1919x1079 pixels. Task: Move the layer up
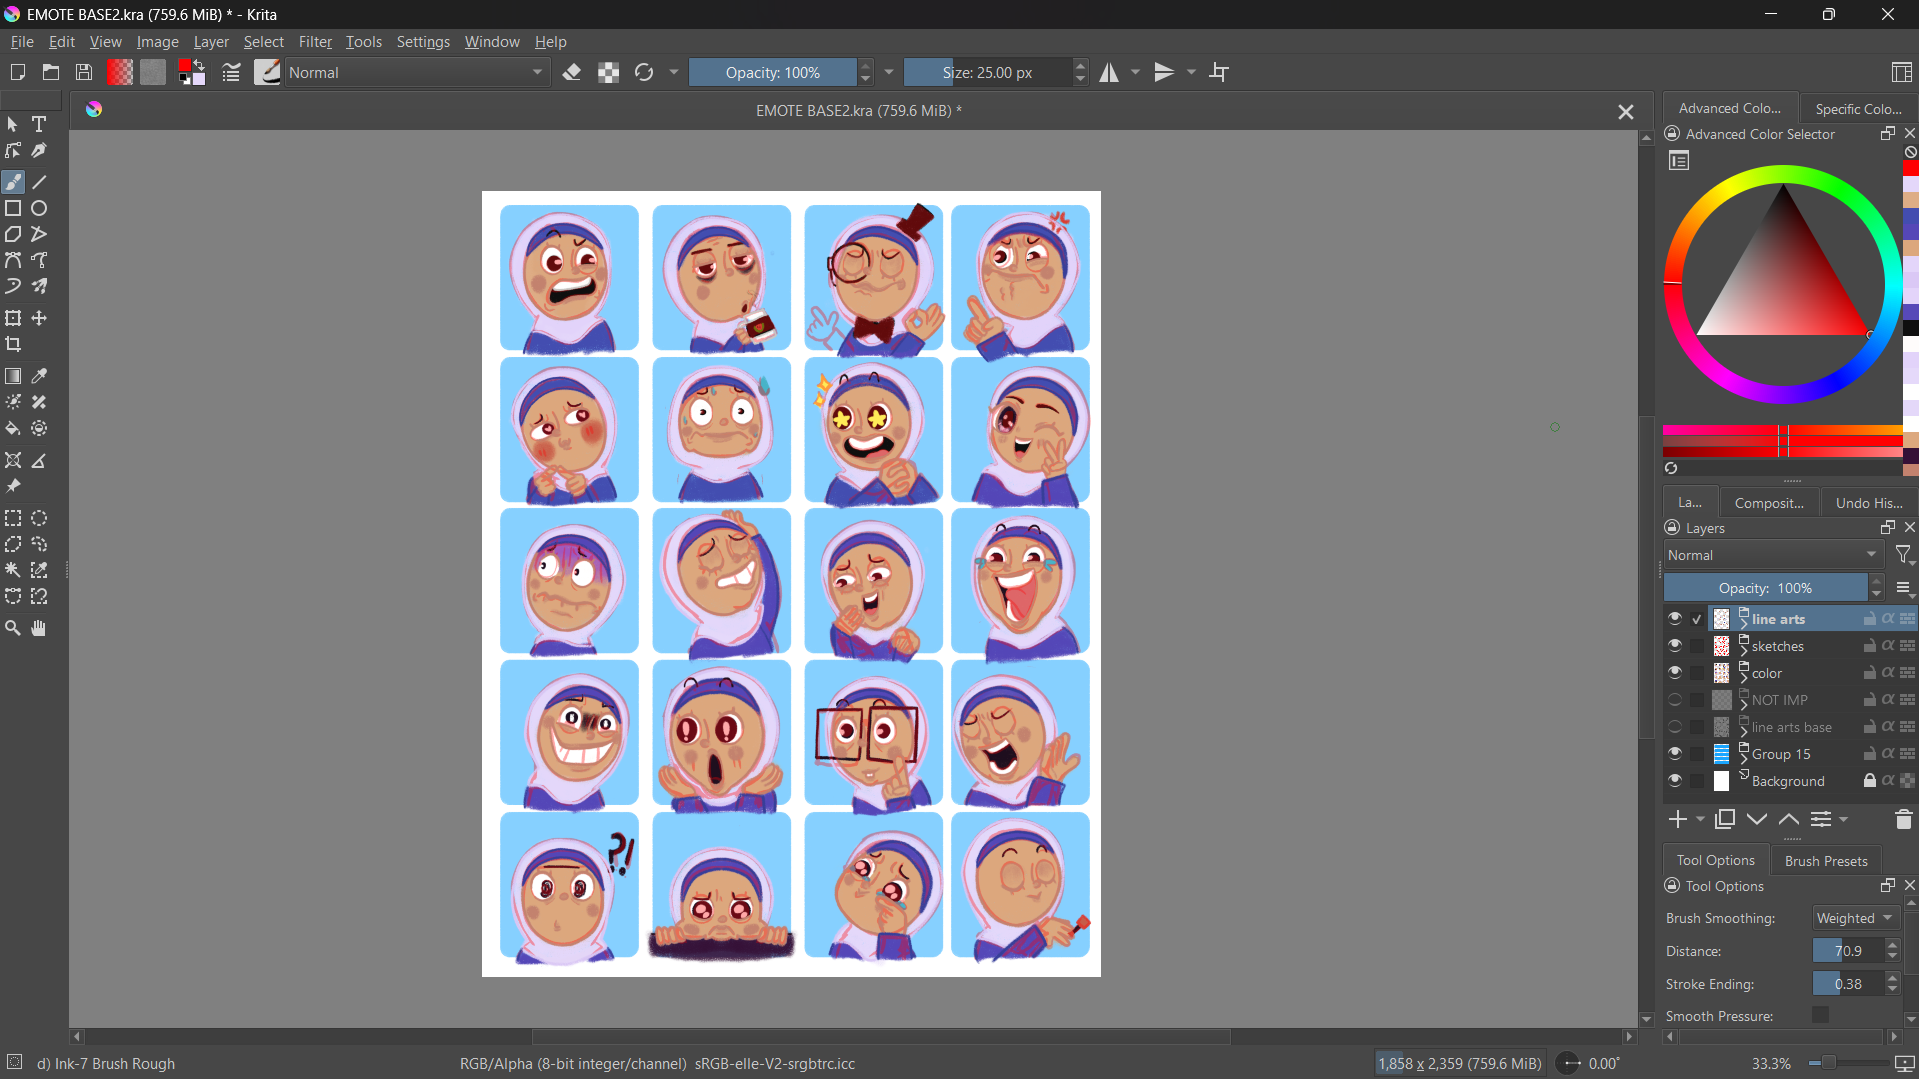click(x=1789, y=820)
